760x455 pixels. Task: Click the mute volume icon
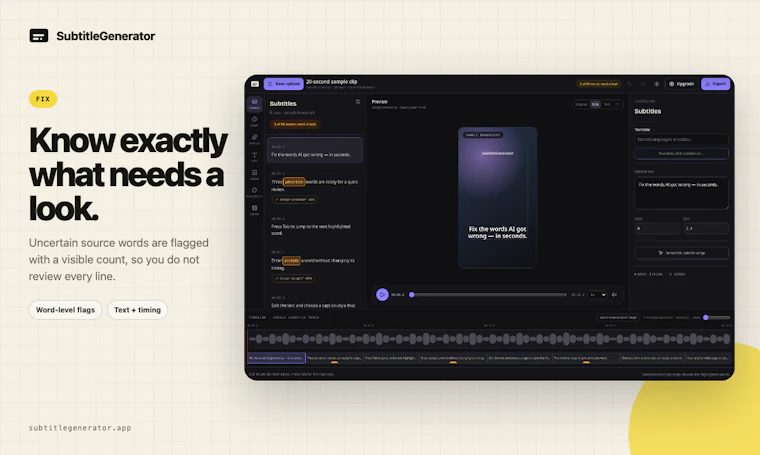pos(614,295)
